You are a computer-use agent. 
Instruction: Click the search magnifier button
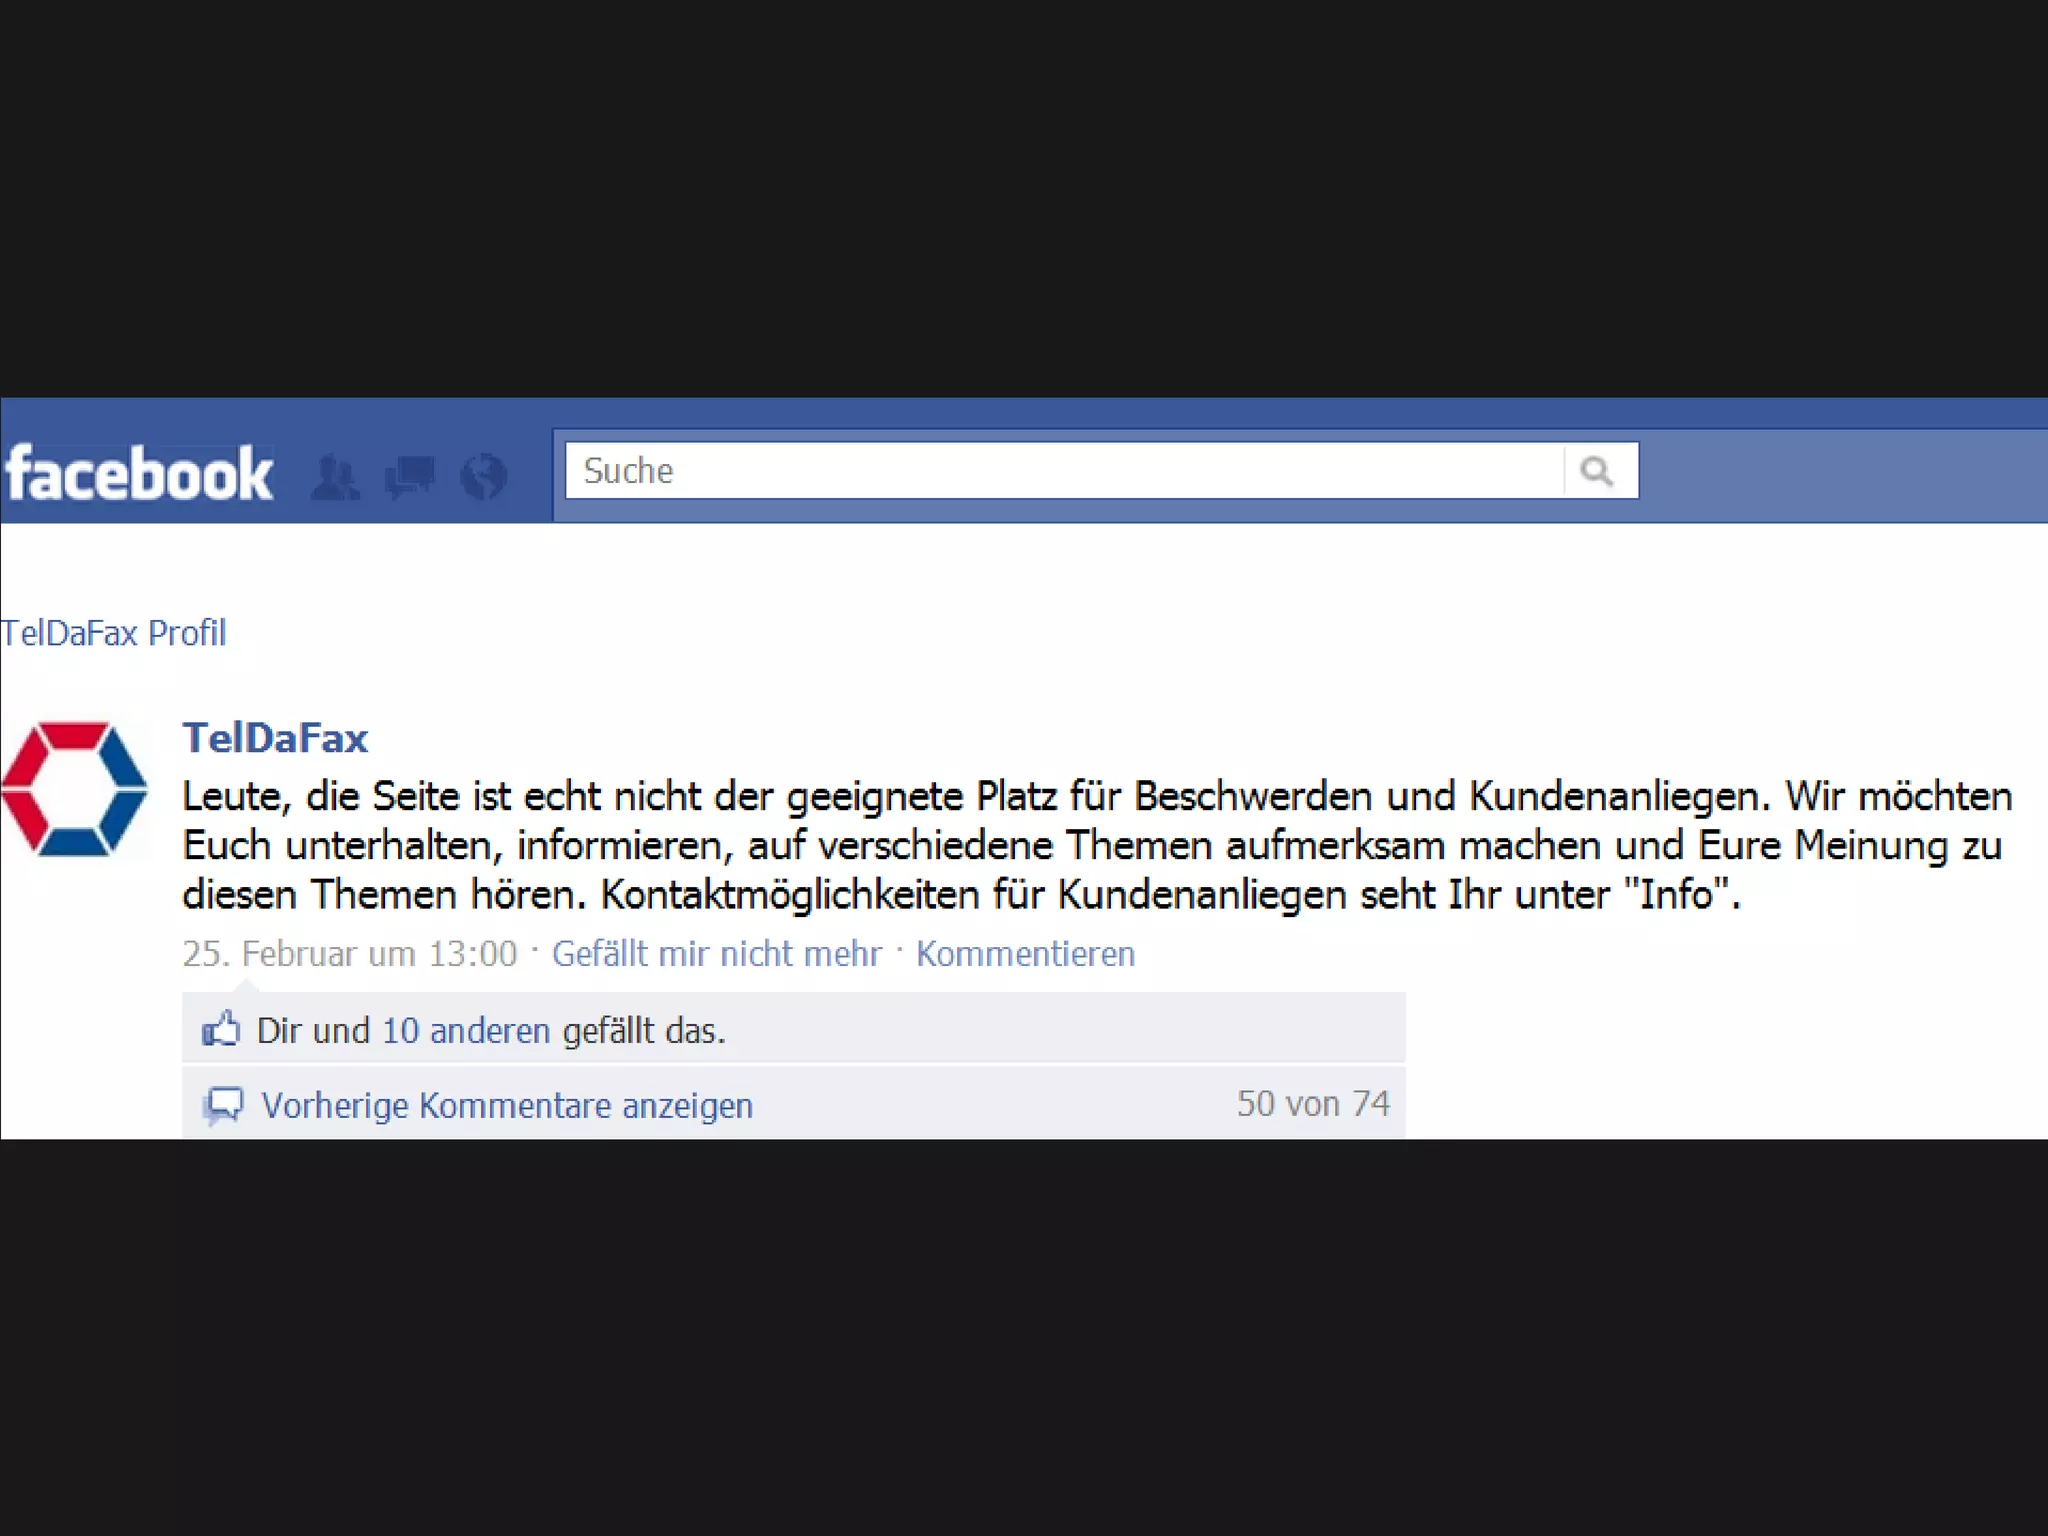(1599, 470)
